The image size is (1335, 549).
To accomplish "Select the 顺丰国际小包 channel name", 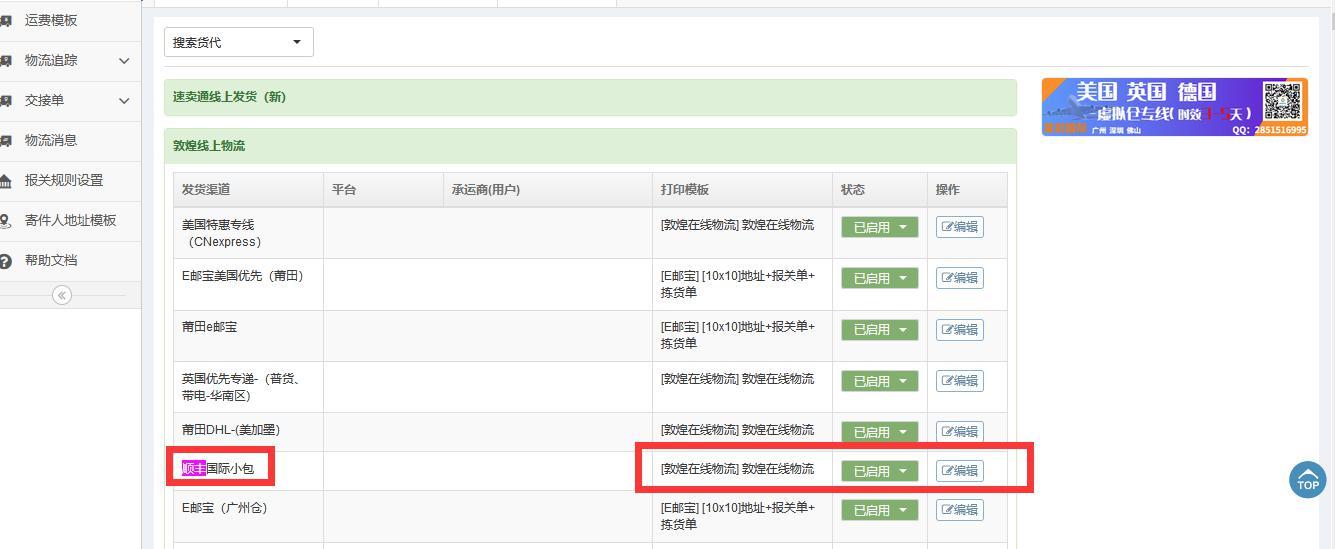I will pyautogui.click(x=218, y=468).
